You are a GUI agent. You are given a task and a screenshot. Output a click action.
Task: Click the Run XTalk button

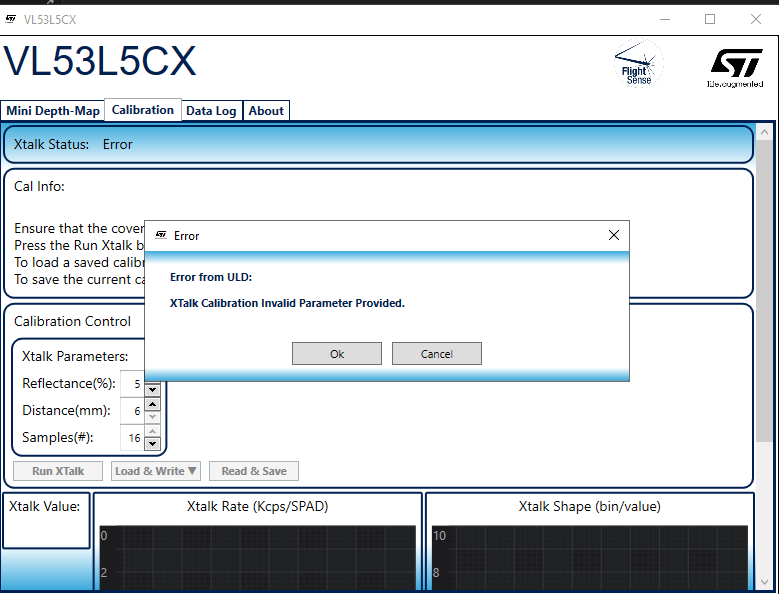click(x=58, y=471)
